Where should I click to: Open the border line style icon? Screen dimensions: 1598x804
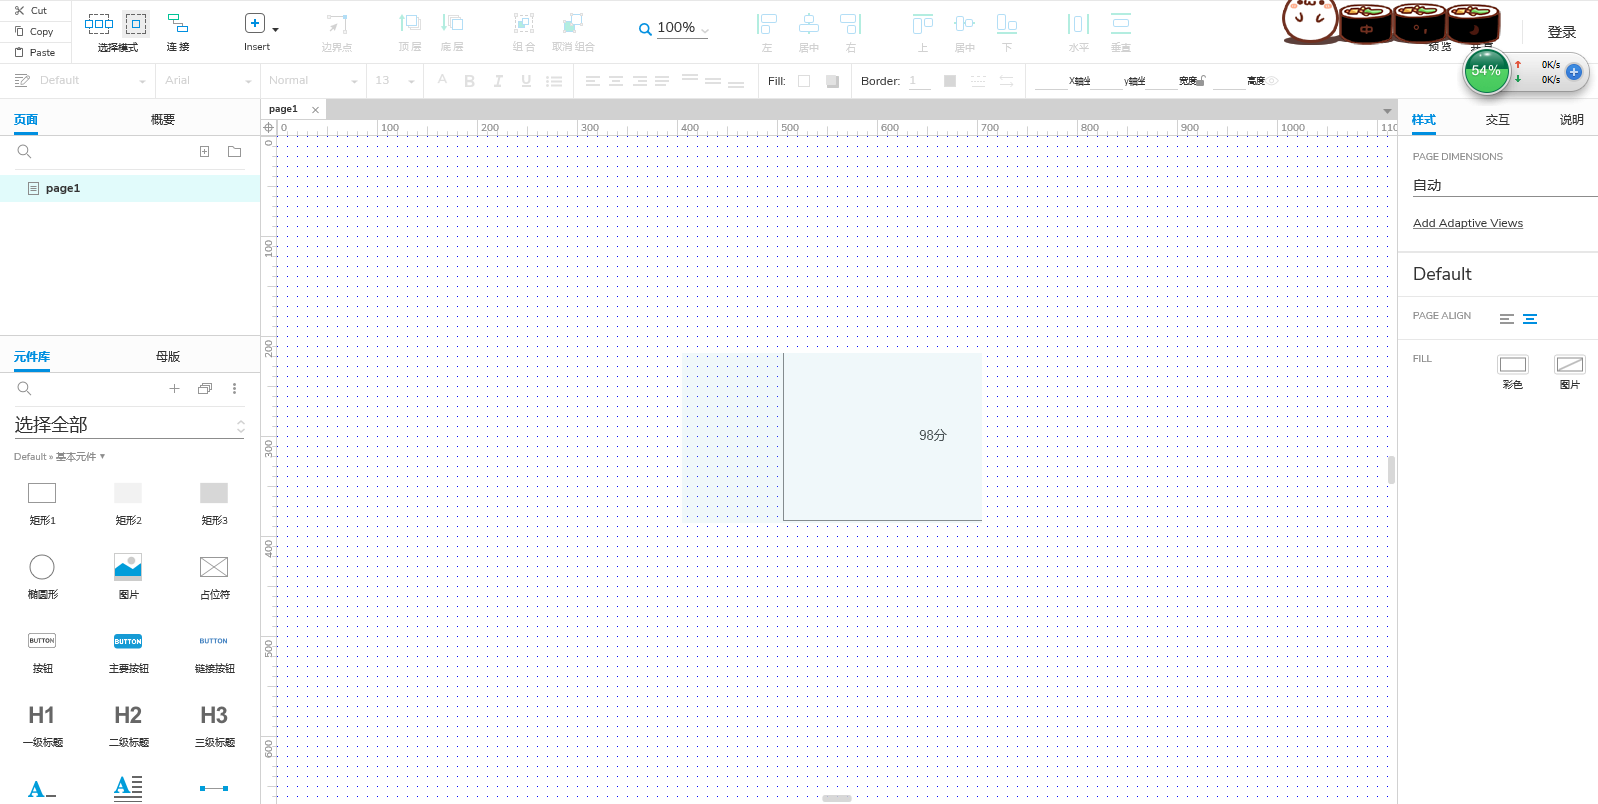tap(978, 81)
